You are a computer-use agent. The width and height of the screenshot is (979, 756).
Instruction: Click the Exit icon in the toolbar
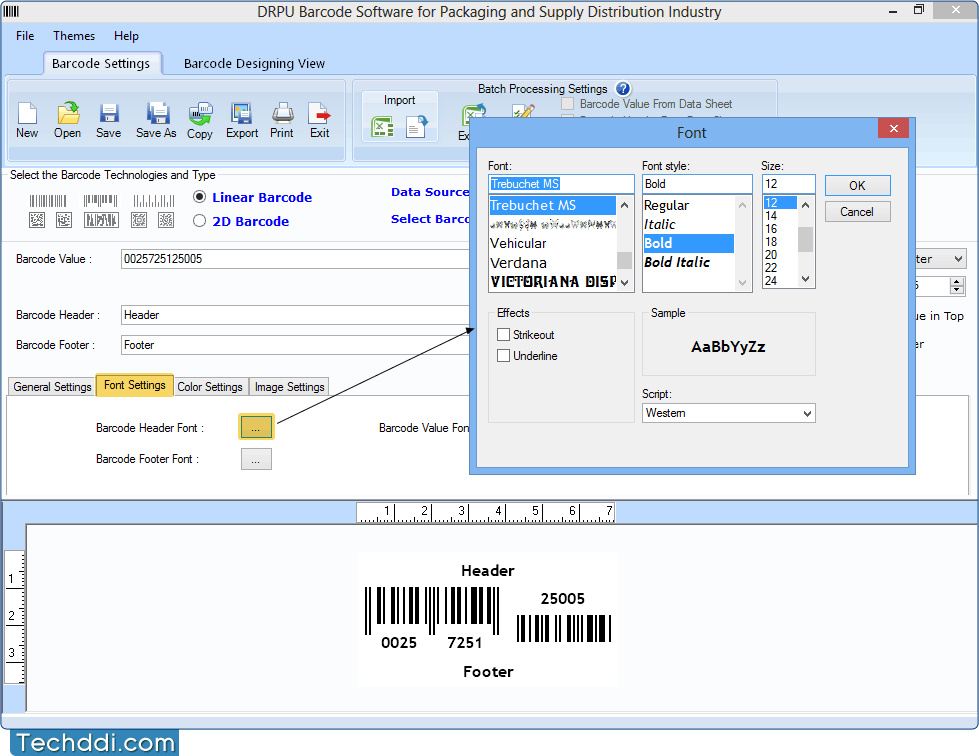[319, 113]
